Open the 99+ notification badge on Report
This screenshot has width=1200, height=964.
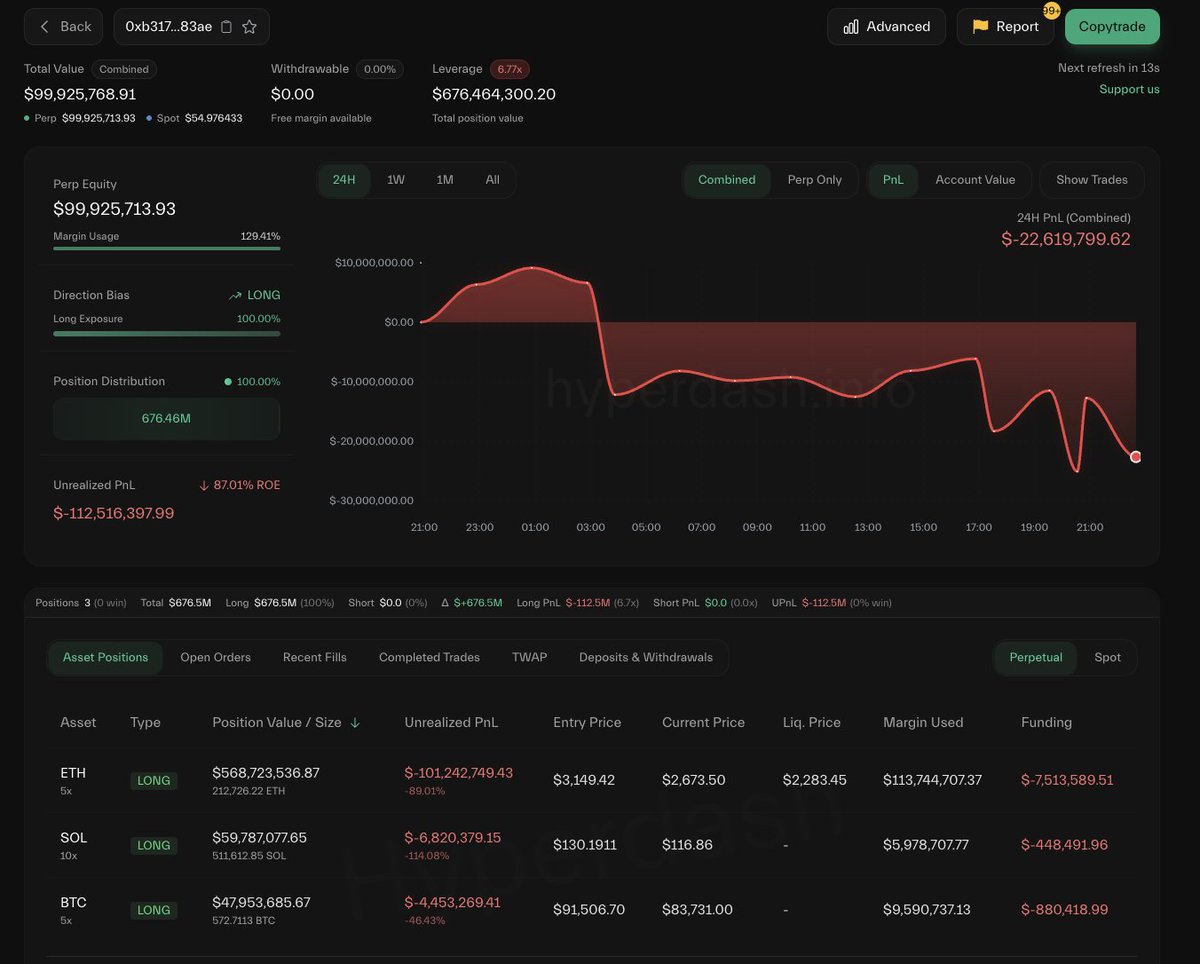pyautogui.click(x=1050, y=11)
